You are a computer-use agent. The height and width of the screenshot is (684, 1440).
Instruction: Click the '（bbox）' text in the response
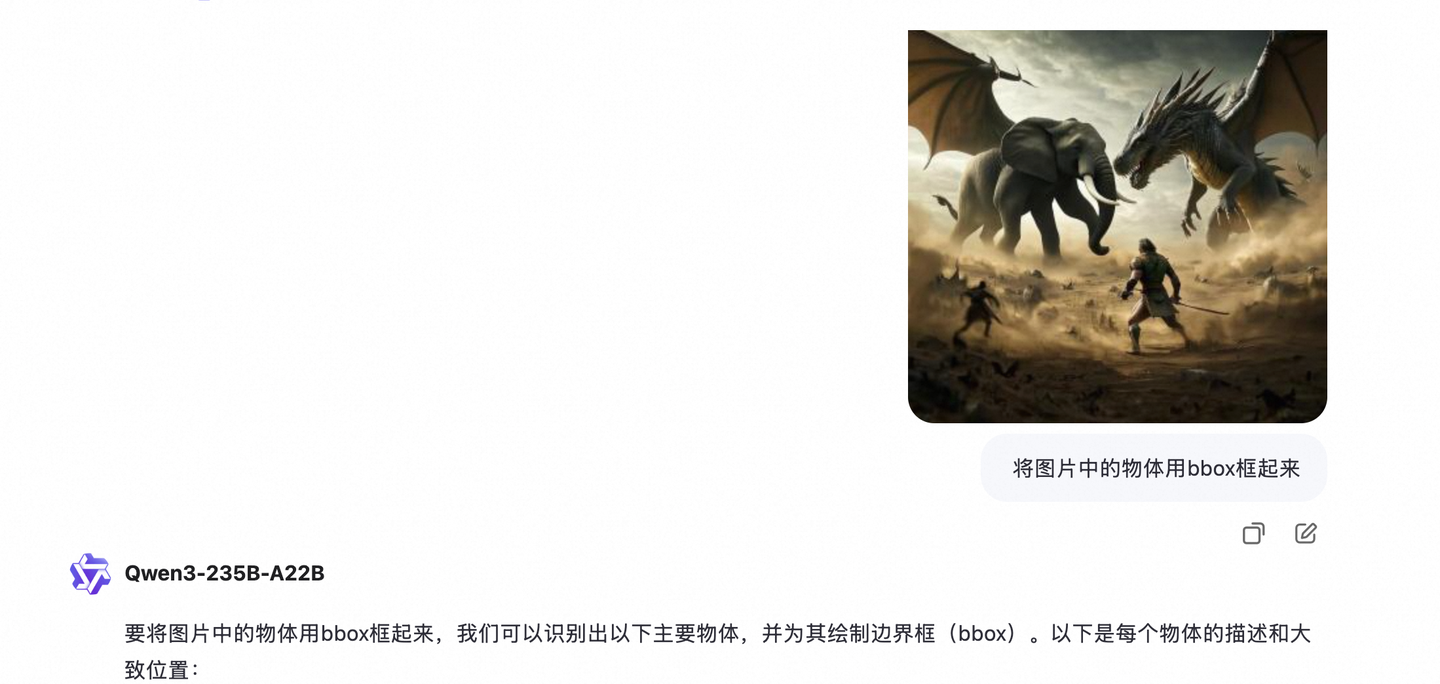tap(986, 634)
